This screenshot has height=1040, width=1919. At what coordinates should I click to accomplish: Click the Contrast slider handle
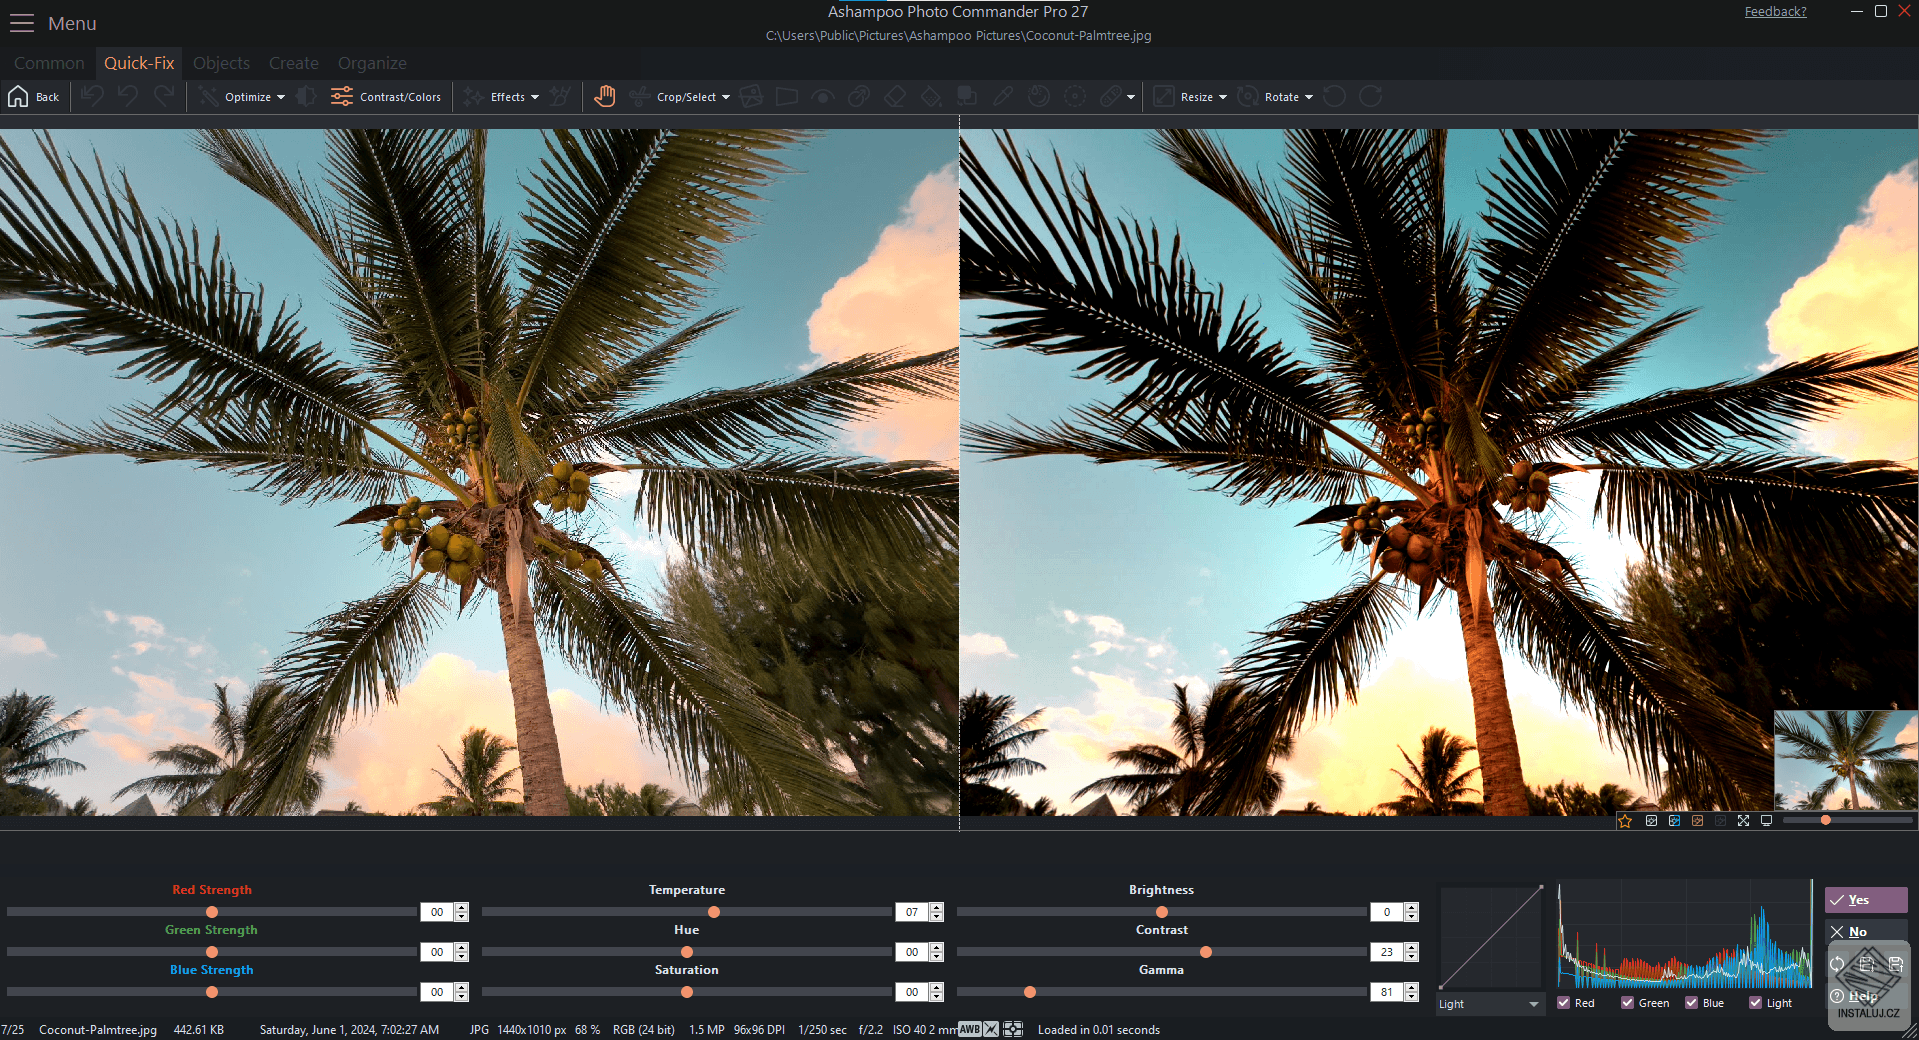coord(1206,952)
